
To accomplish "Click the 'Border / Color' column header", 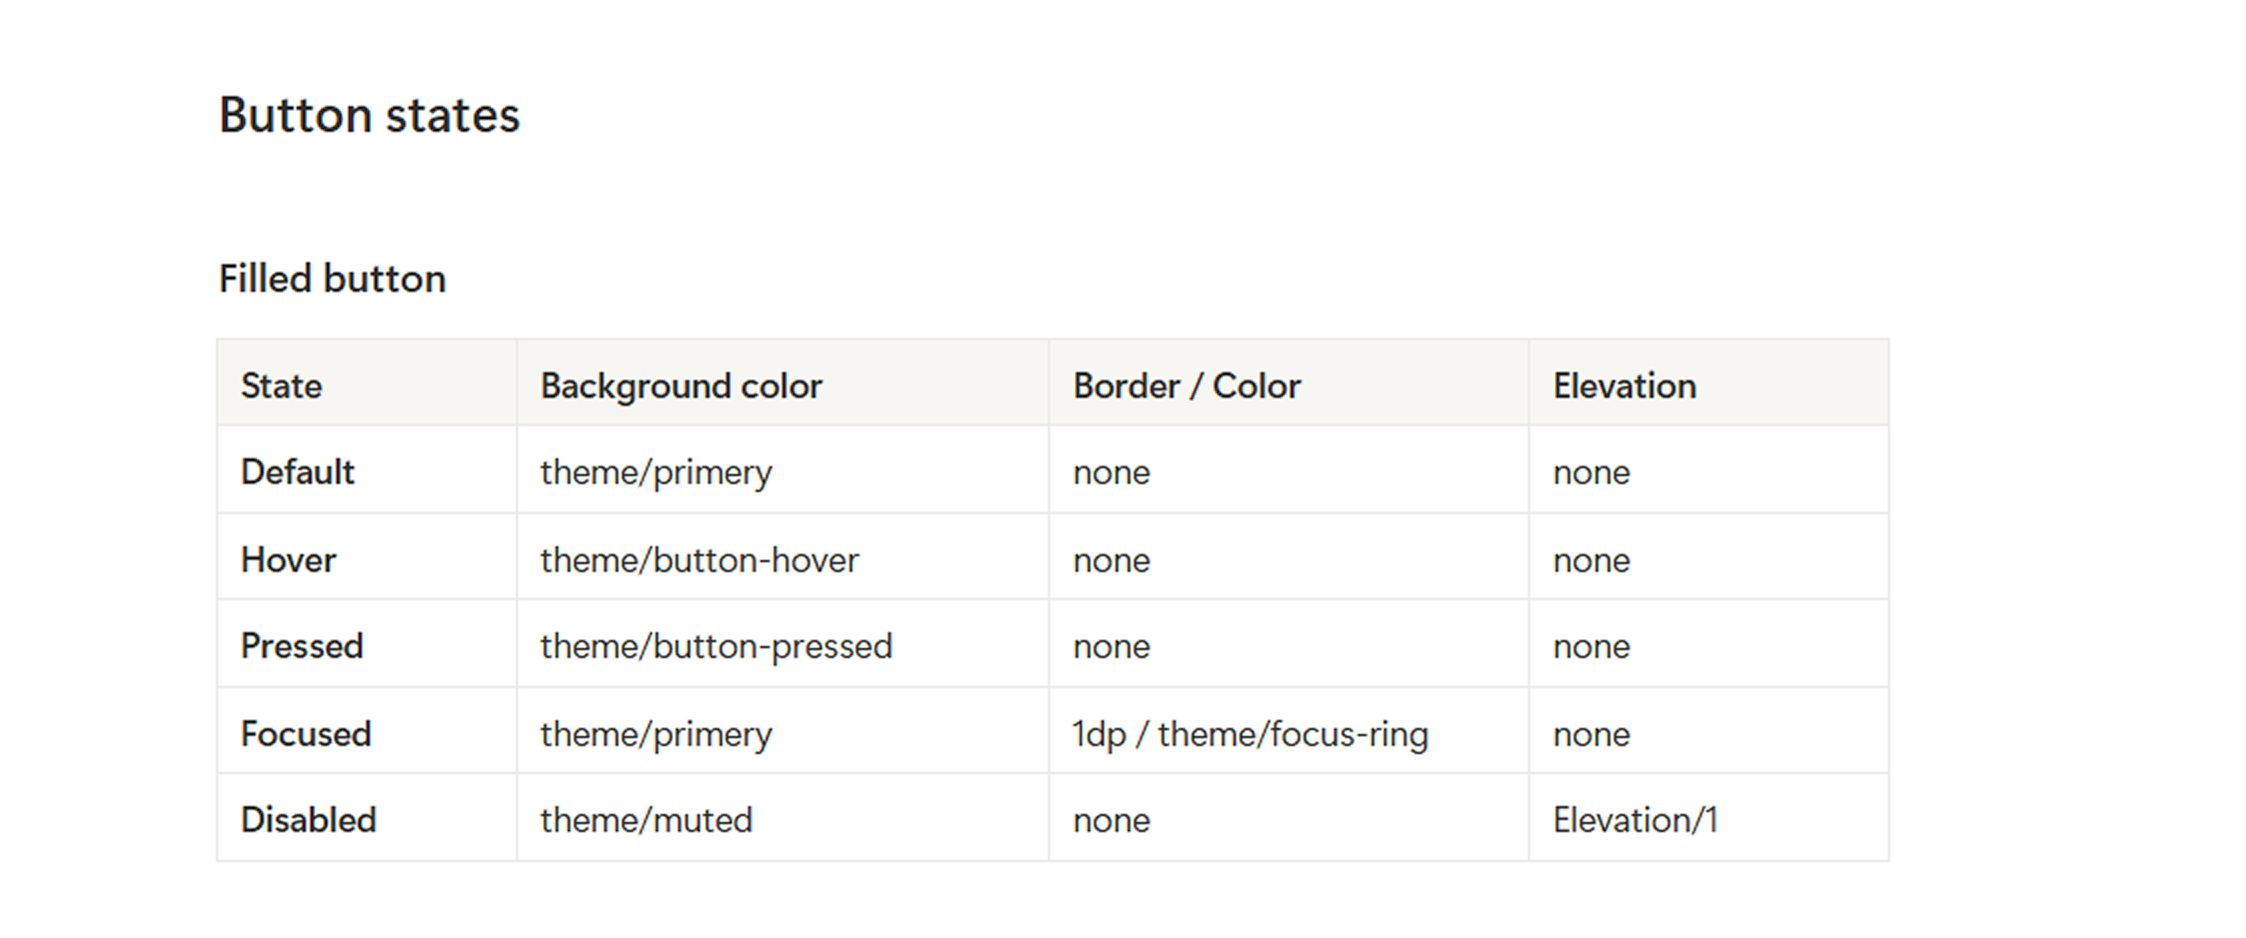I will tap(1186, 386).
